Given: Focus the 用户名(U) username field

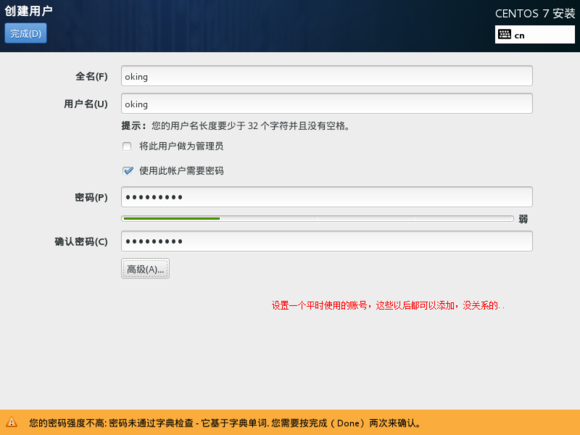Looking at the screenshot, I should click(327, 104).
